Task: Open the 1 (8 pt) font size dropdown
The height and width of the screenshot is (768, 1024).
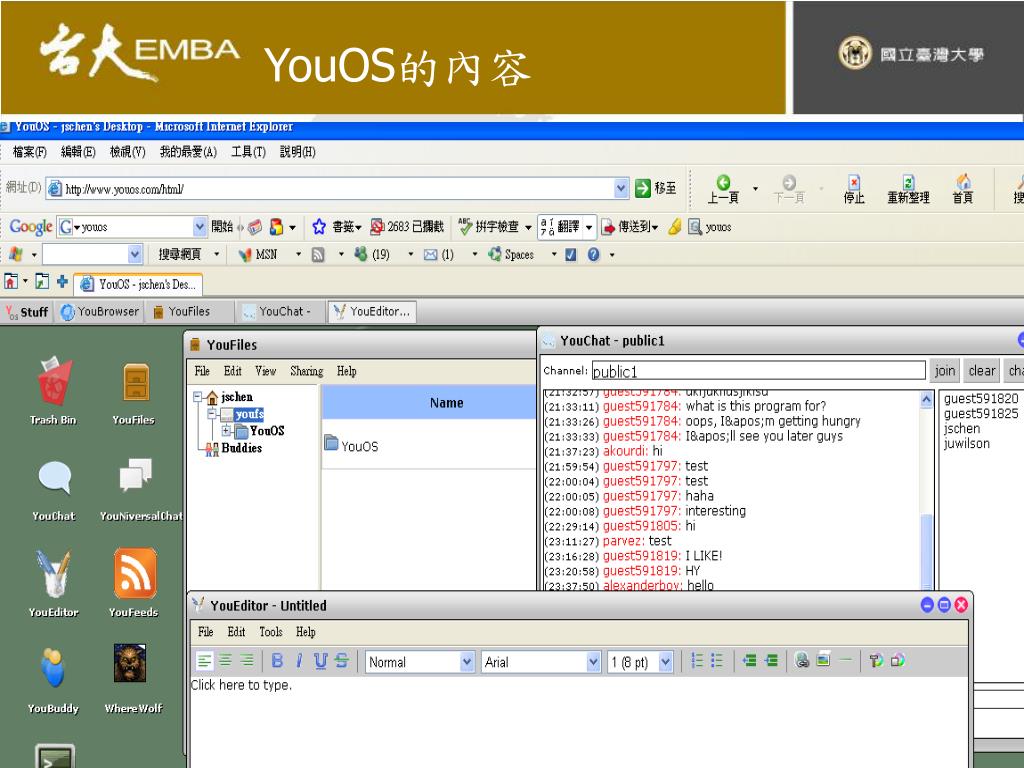Action: [640, 662]
